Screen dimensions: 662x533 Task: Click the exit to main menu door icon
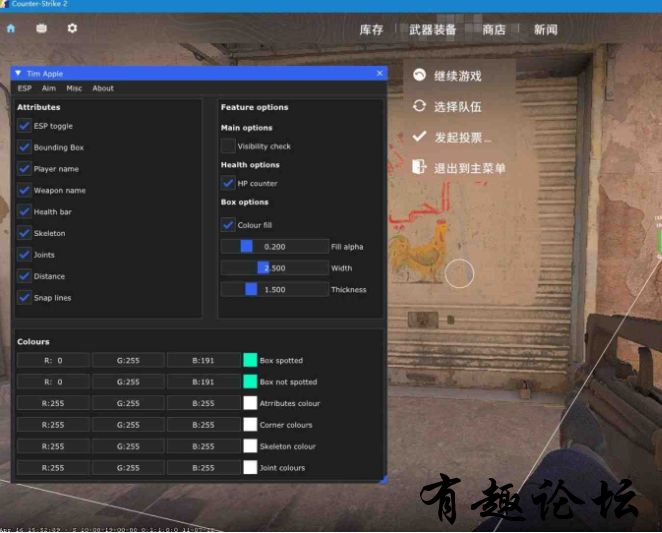419,167
